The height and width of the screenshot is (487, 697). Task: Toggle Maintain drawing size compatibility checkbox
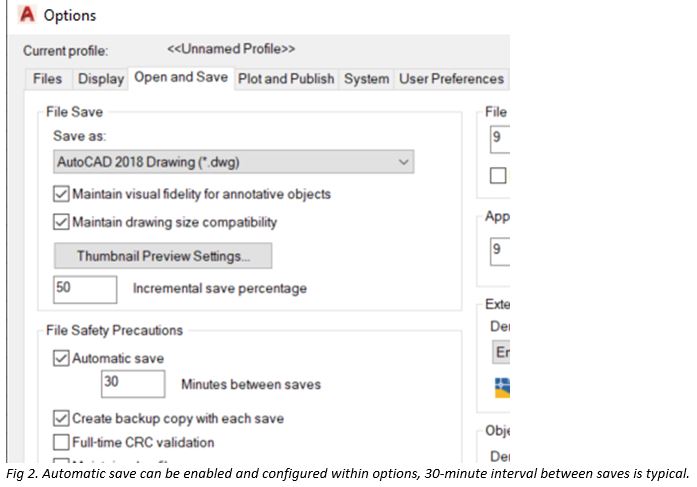[61, 222]
